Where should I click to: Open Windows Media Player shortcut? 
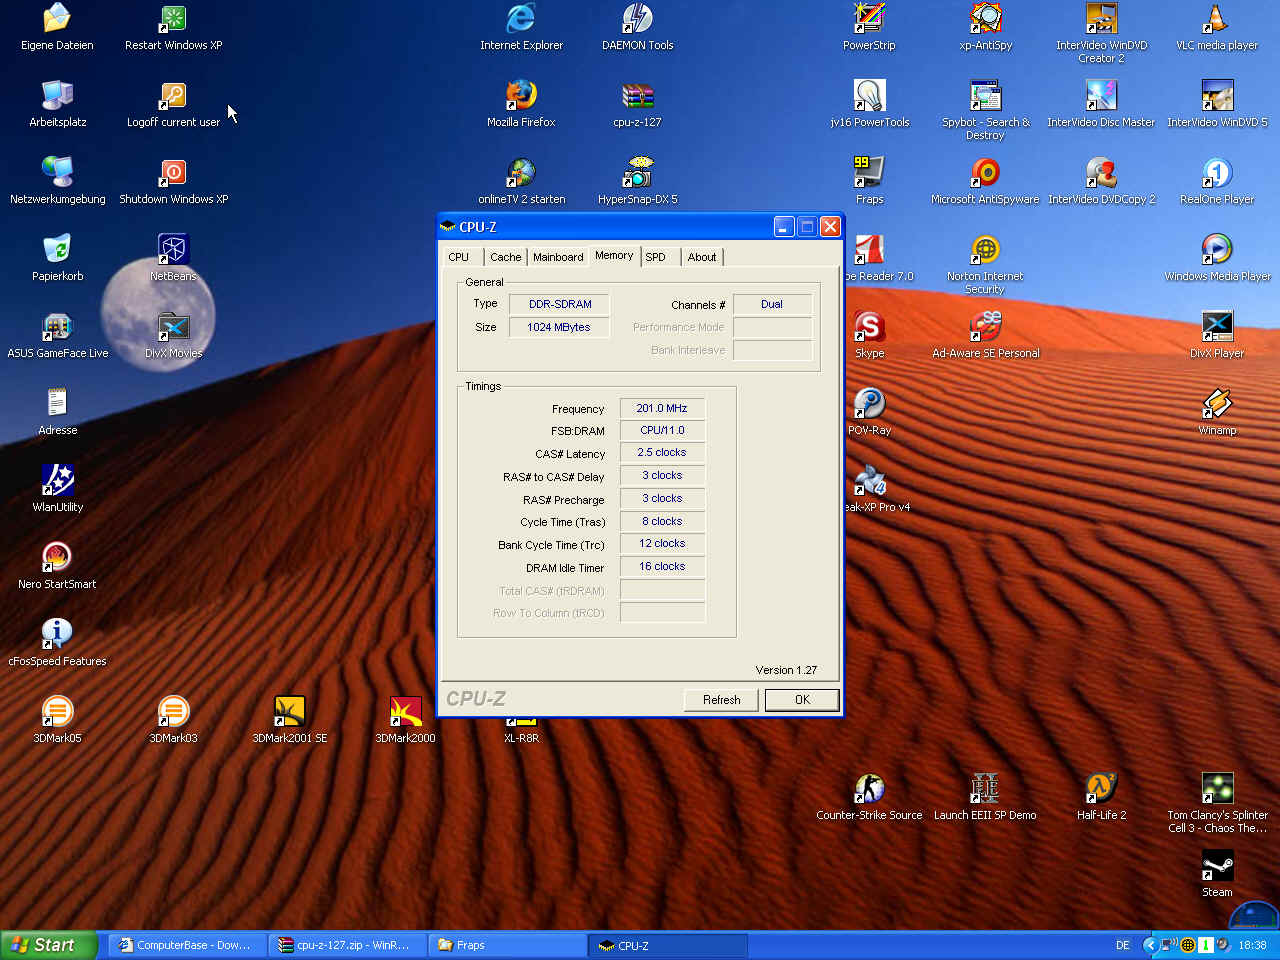[1217, 258]
